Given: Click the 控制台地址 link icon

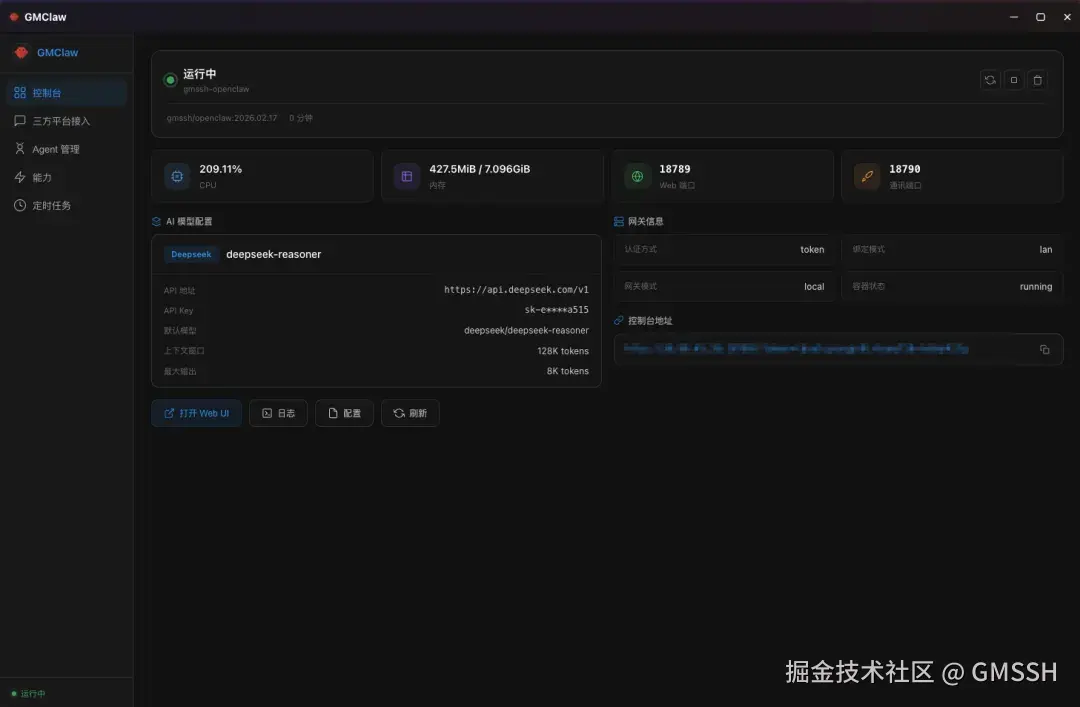Looking at the screenshot, I should coord(620,320).
